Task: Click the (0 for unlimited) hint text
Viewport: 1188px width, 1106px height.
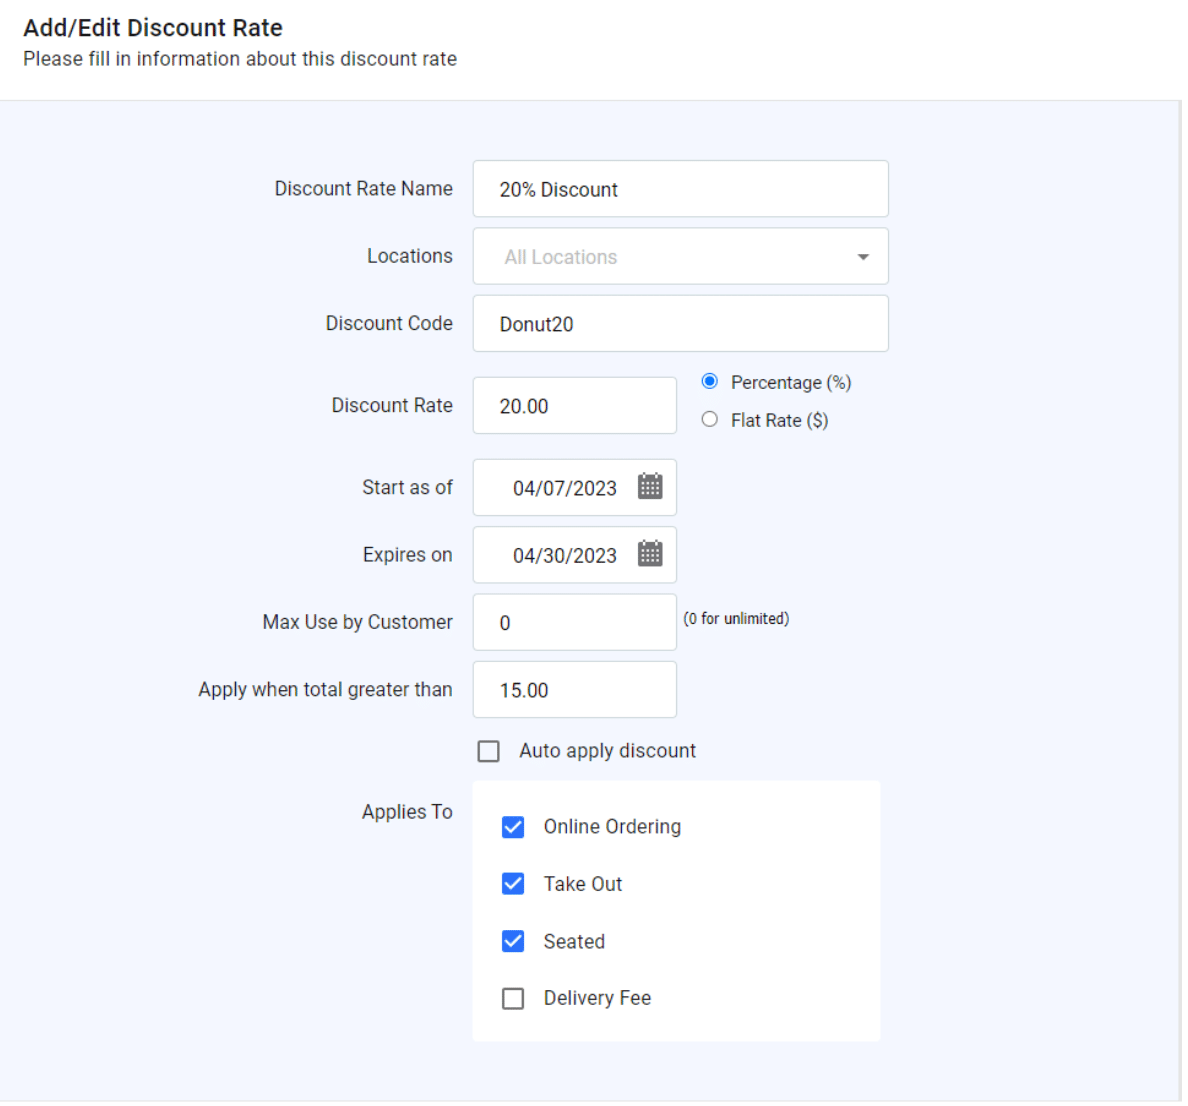Action: (x=736, y=619)
